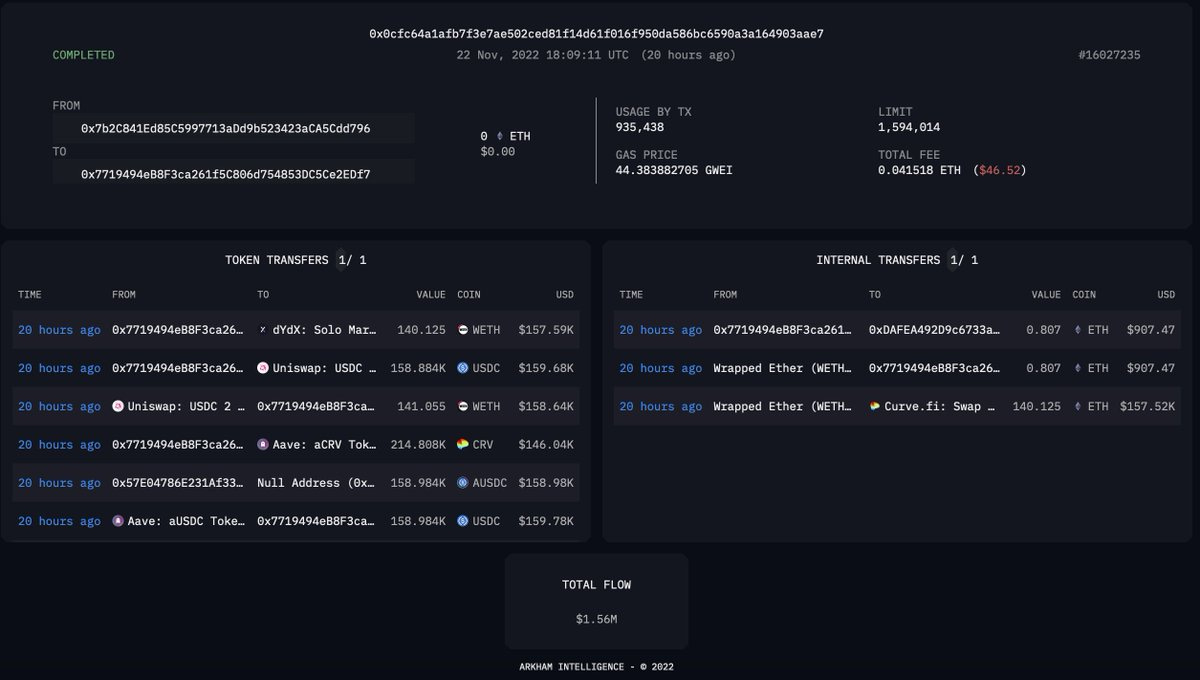
Task: Click the Curve.fi icon in internal transfers
Action: point(876,406)
